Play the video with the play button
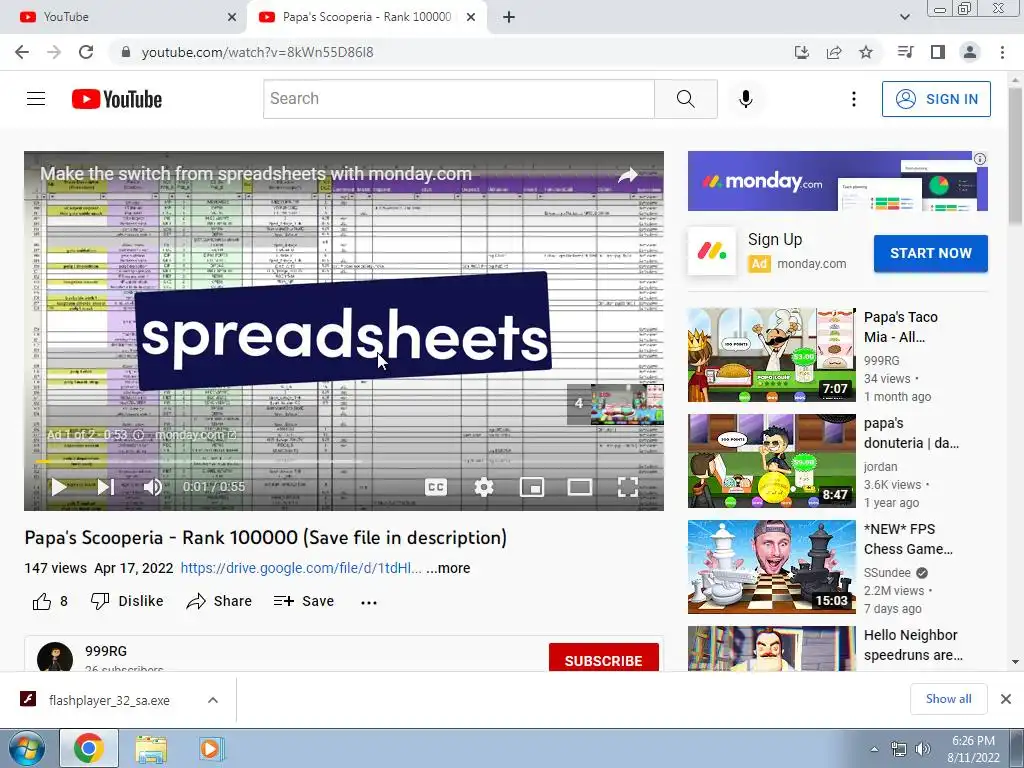Image resolution: width=1024 pixels, height=768 pixels. coord(59,487)
